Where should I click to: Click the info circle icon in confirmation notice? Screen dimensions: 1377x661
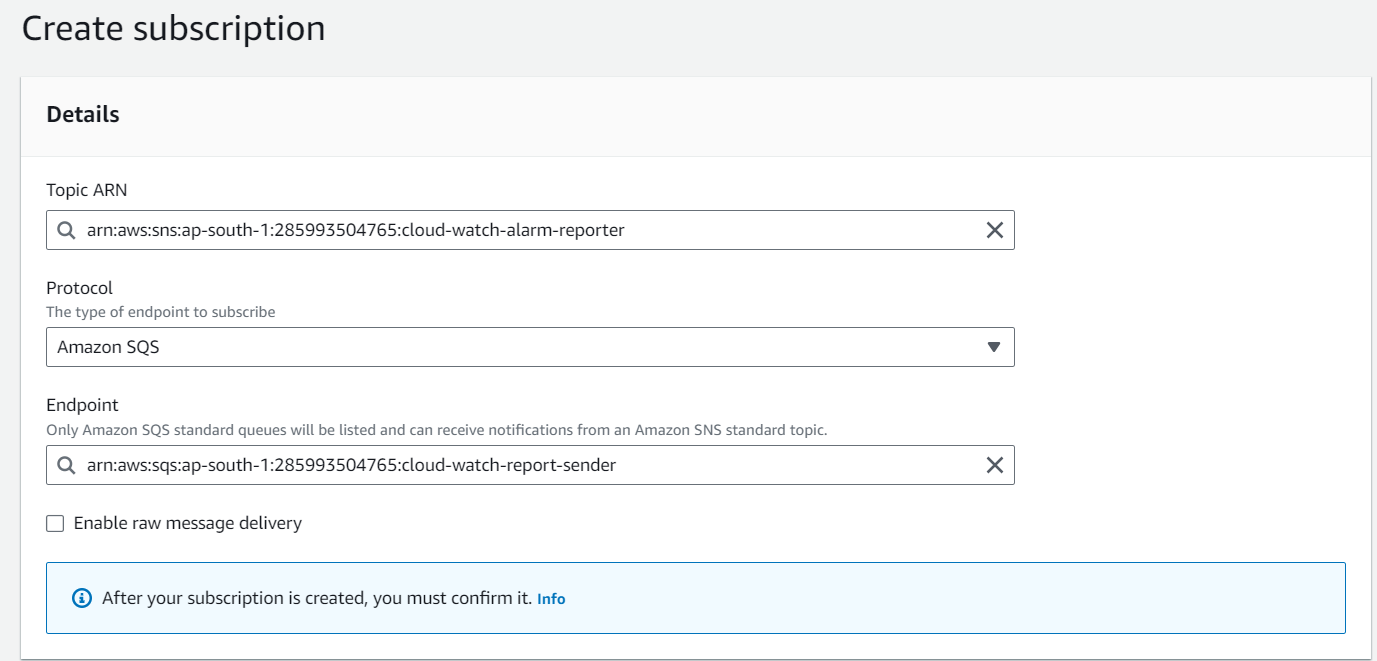(82, 598)
